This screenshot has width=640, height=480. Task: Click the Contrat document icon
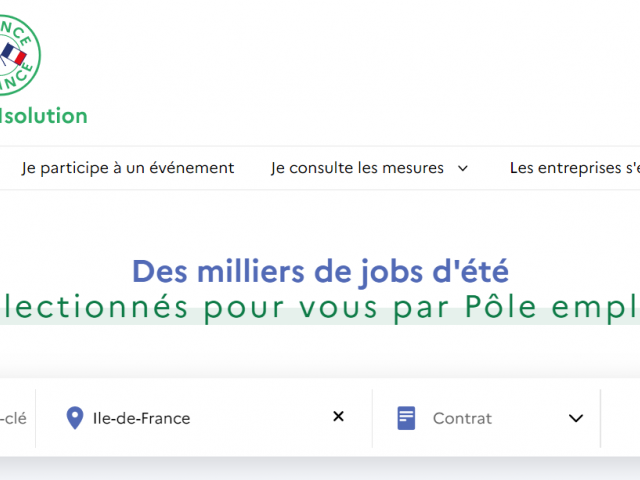click(x=406, y=418)
